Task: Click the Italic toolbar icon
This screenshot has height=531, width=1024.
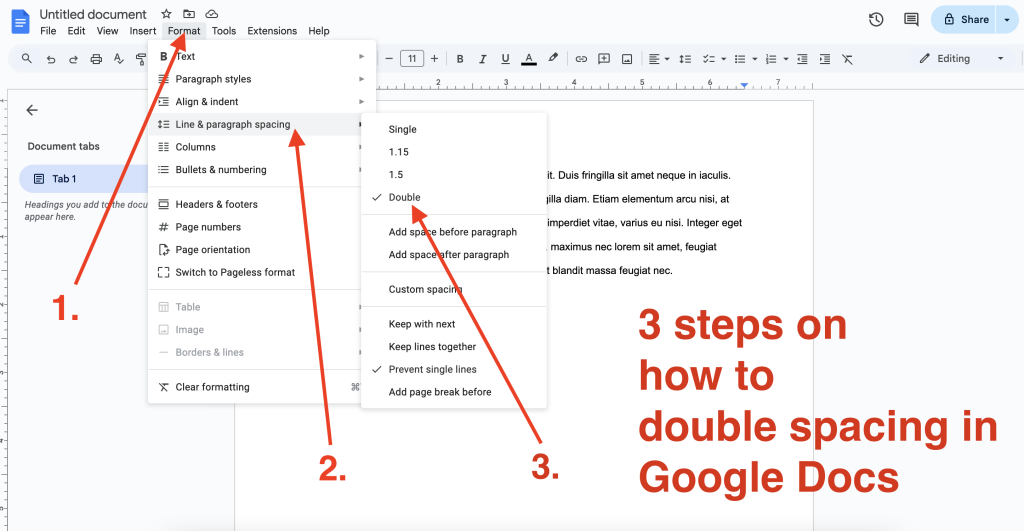Action: point(483,59)
